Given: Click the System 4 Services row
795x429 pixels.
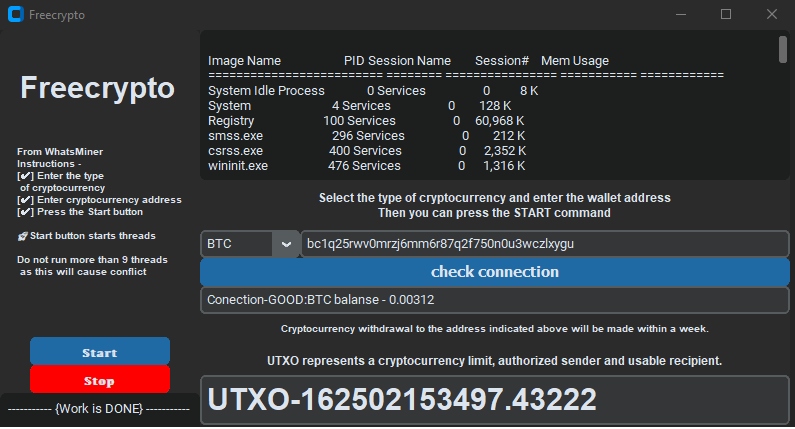Looking at the screenshot, I should (359, 106).
